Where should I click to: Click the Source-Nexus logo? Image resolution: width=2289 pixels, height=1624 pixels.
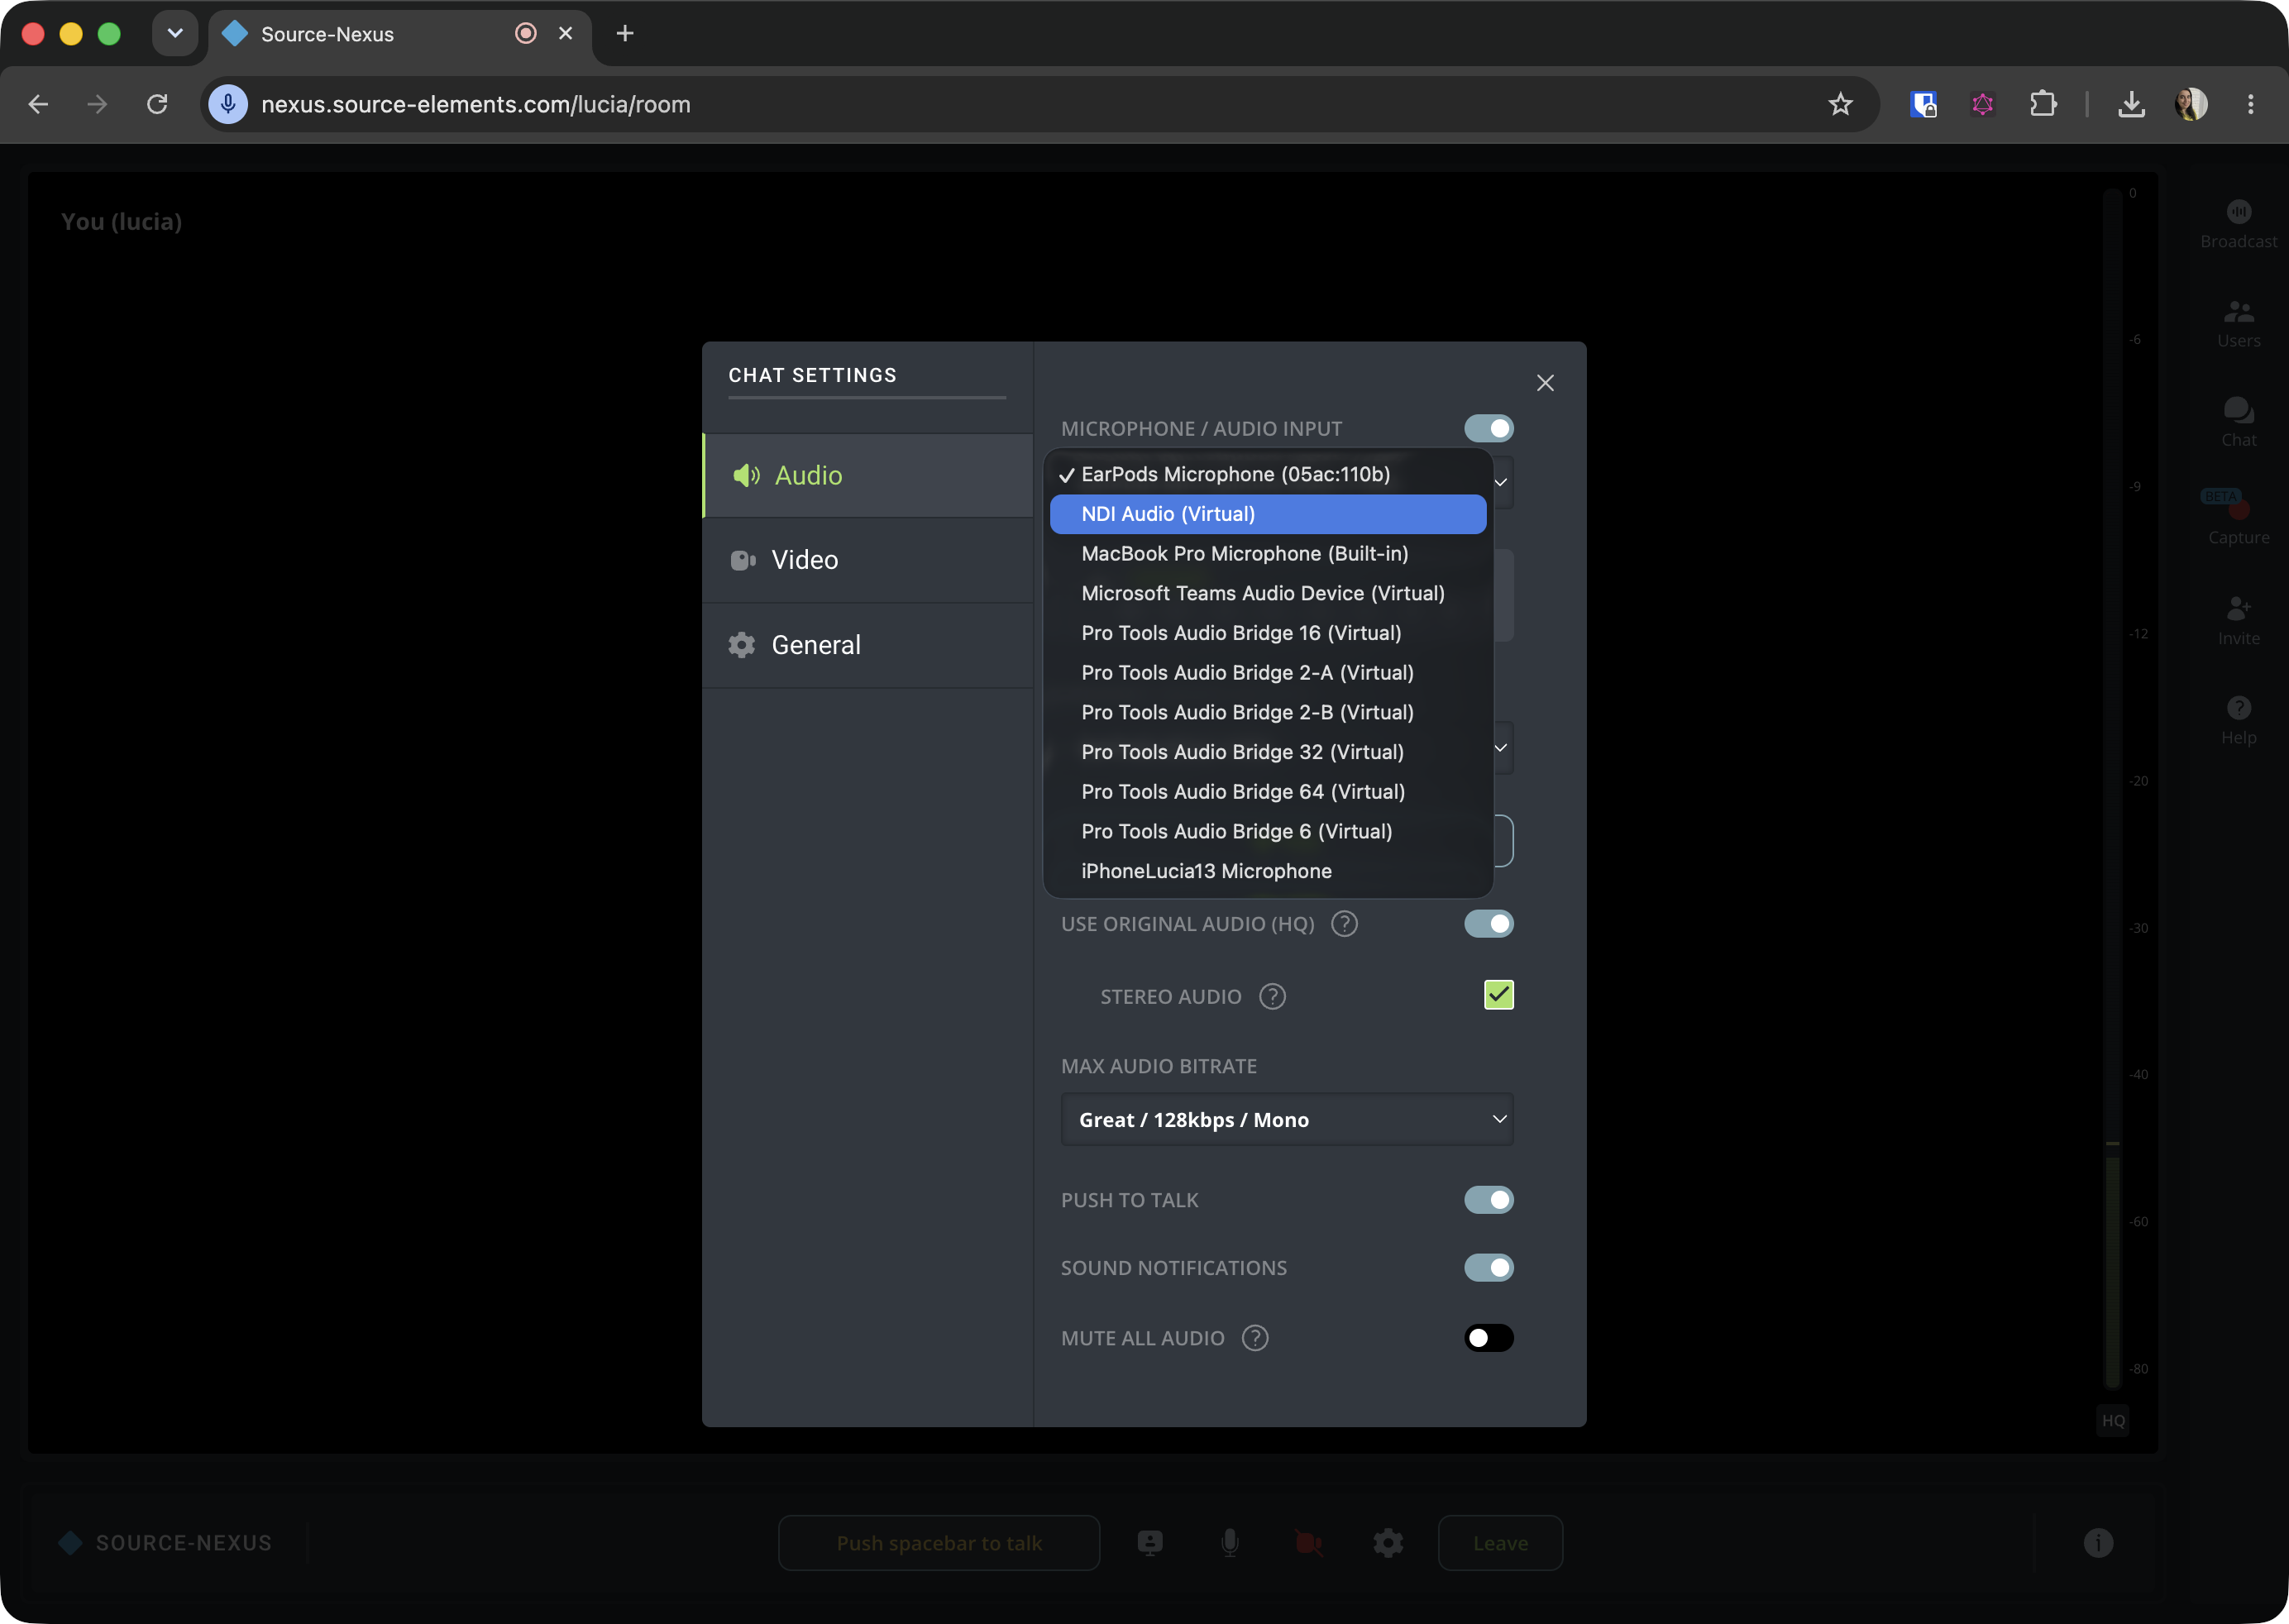pos(165,1543)
